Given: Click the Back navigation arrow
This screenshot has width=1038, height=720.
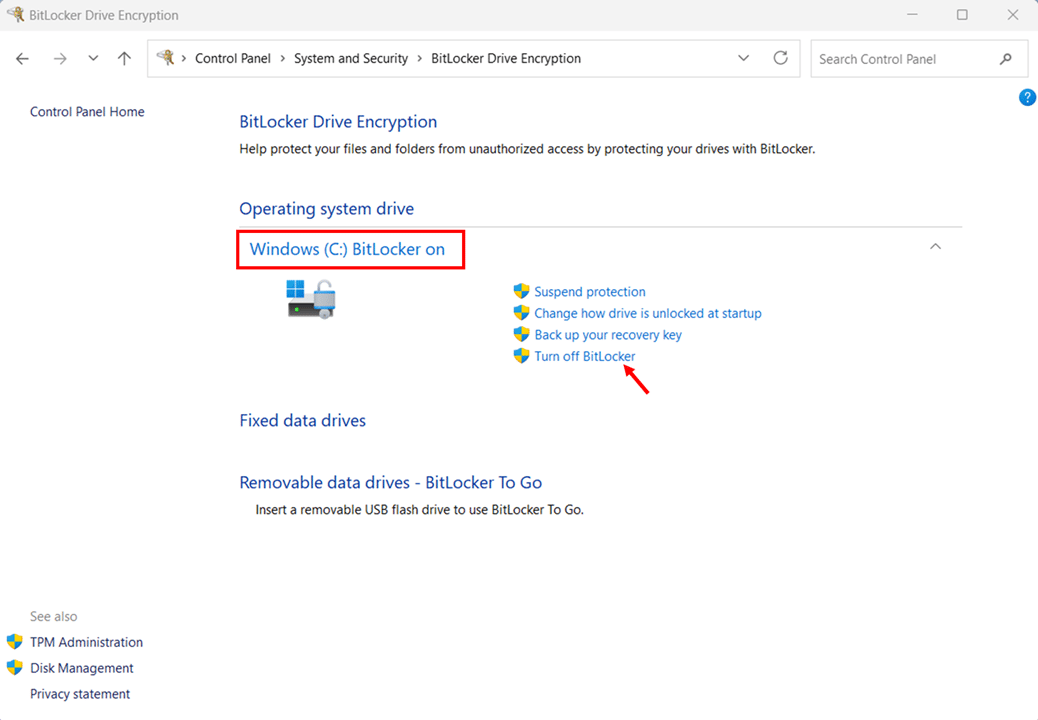Looking at the screenshot, I should 23,59.
